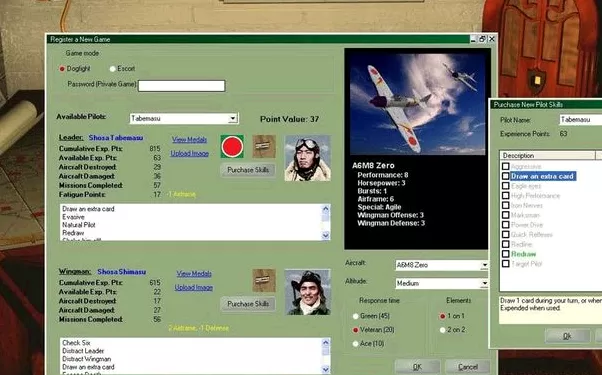The width and height of the screenshot is (602, 375).
Task: Choose Green (45) response time
Action: point(356,316)
